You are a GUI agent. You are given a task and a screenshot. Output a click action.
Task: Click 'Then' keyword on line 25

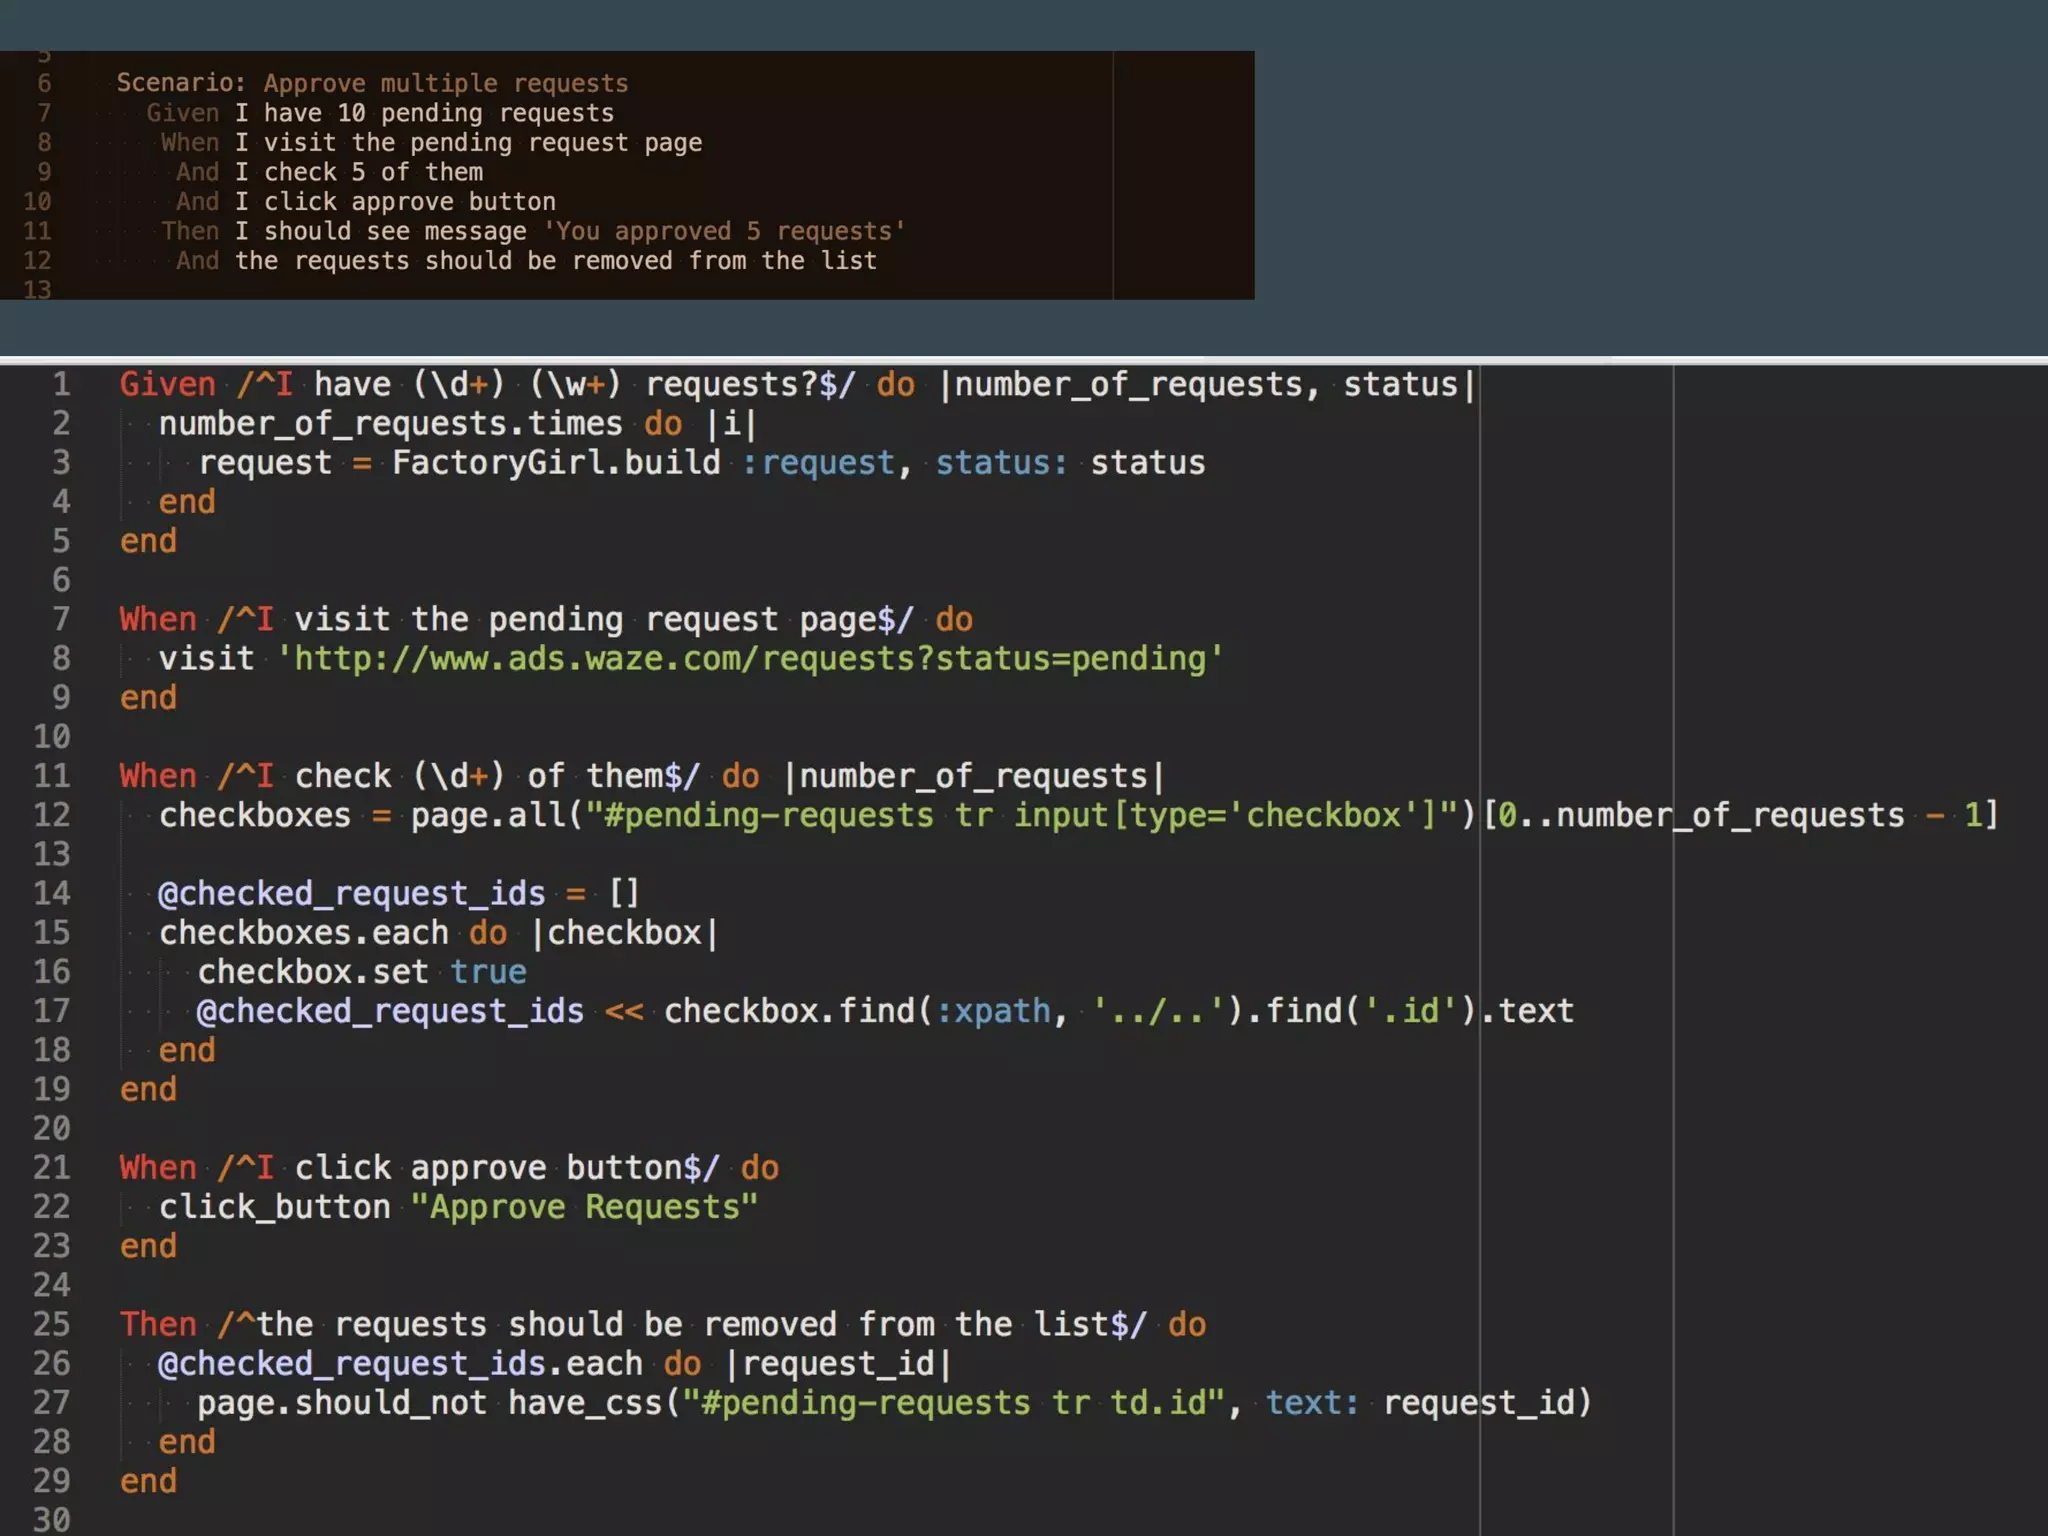(x=157, y=1324)
